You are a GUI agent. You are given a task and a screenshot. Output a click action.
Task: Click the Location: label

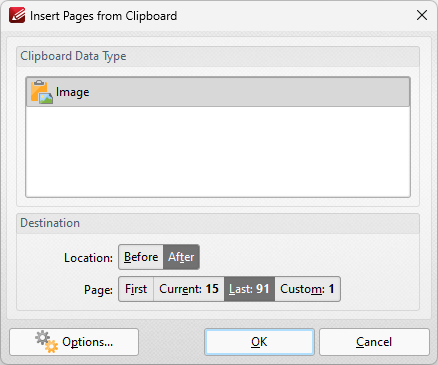[88, 258]
